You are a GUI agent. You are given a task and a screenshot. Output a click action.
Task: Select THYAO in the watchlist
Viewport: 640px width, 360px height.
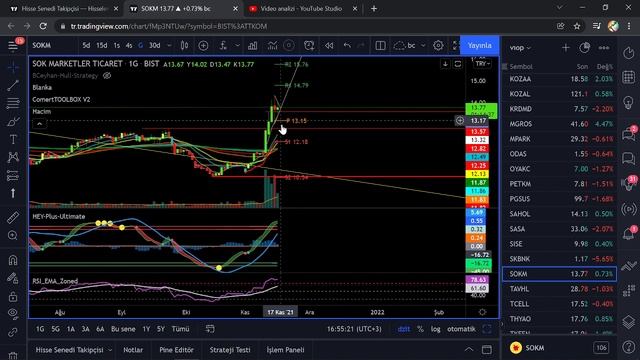(x=560, y=319)
